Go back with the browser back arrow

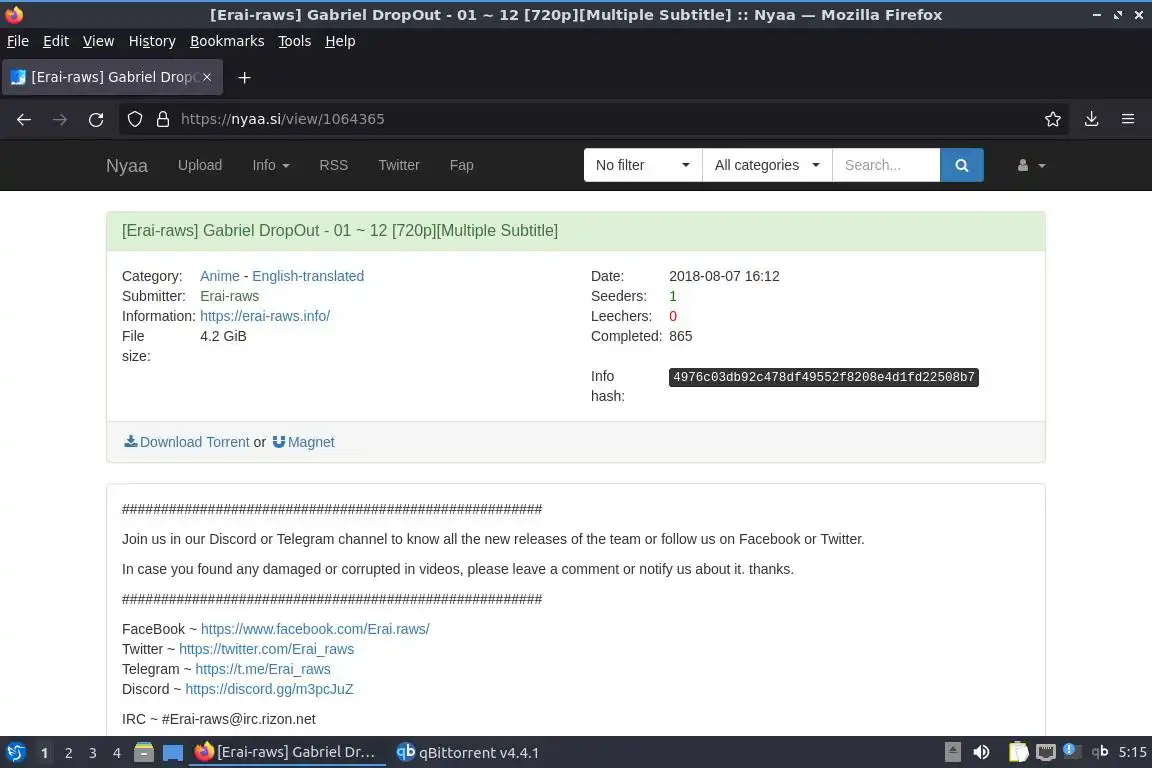coord(24,119)
